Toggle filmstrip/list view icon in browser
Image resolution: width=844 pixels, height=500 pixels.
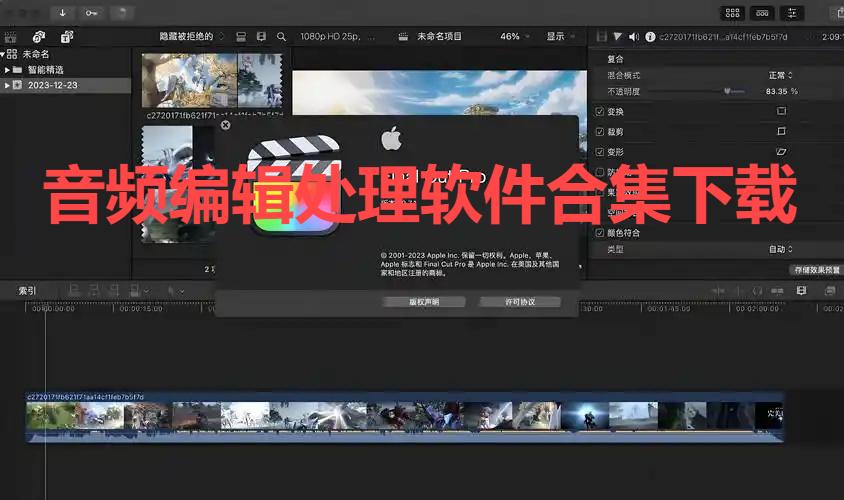click(261, 37)
